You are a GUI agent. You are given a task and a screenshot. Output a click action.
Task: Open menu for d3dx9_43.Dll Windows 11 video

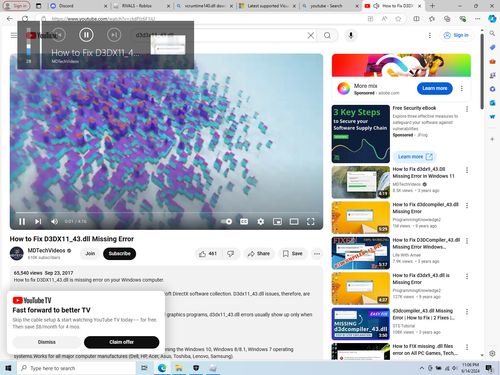467,170
